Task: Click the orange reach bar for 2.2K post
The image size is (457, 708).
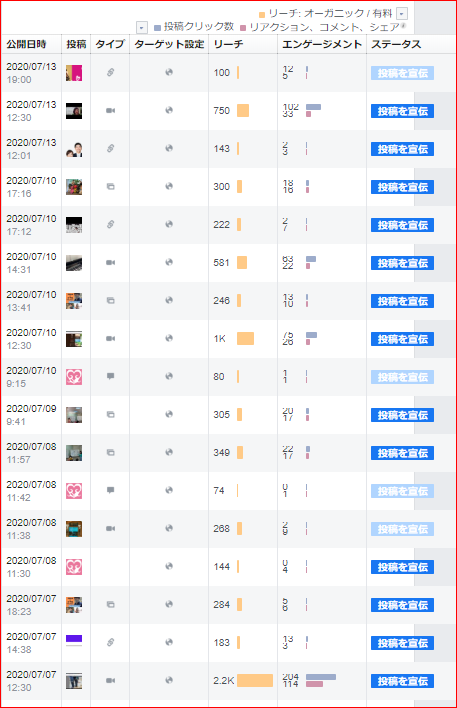Action: [x=255, y=680]
